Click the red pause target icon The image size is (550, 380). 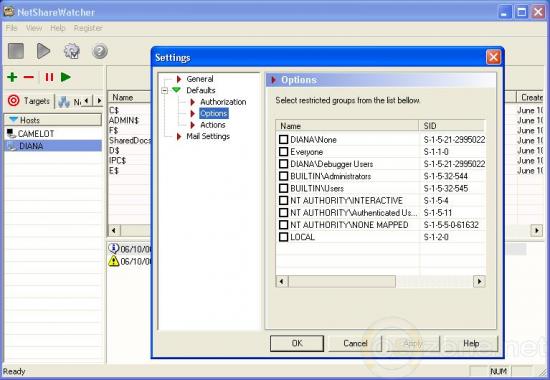(x=49, y=77)
